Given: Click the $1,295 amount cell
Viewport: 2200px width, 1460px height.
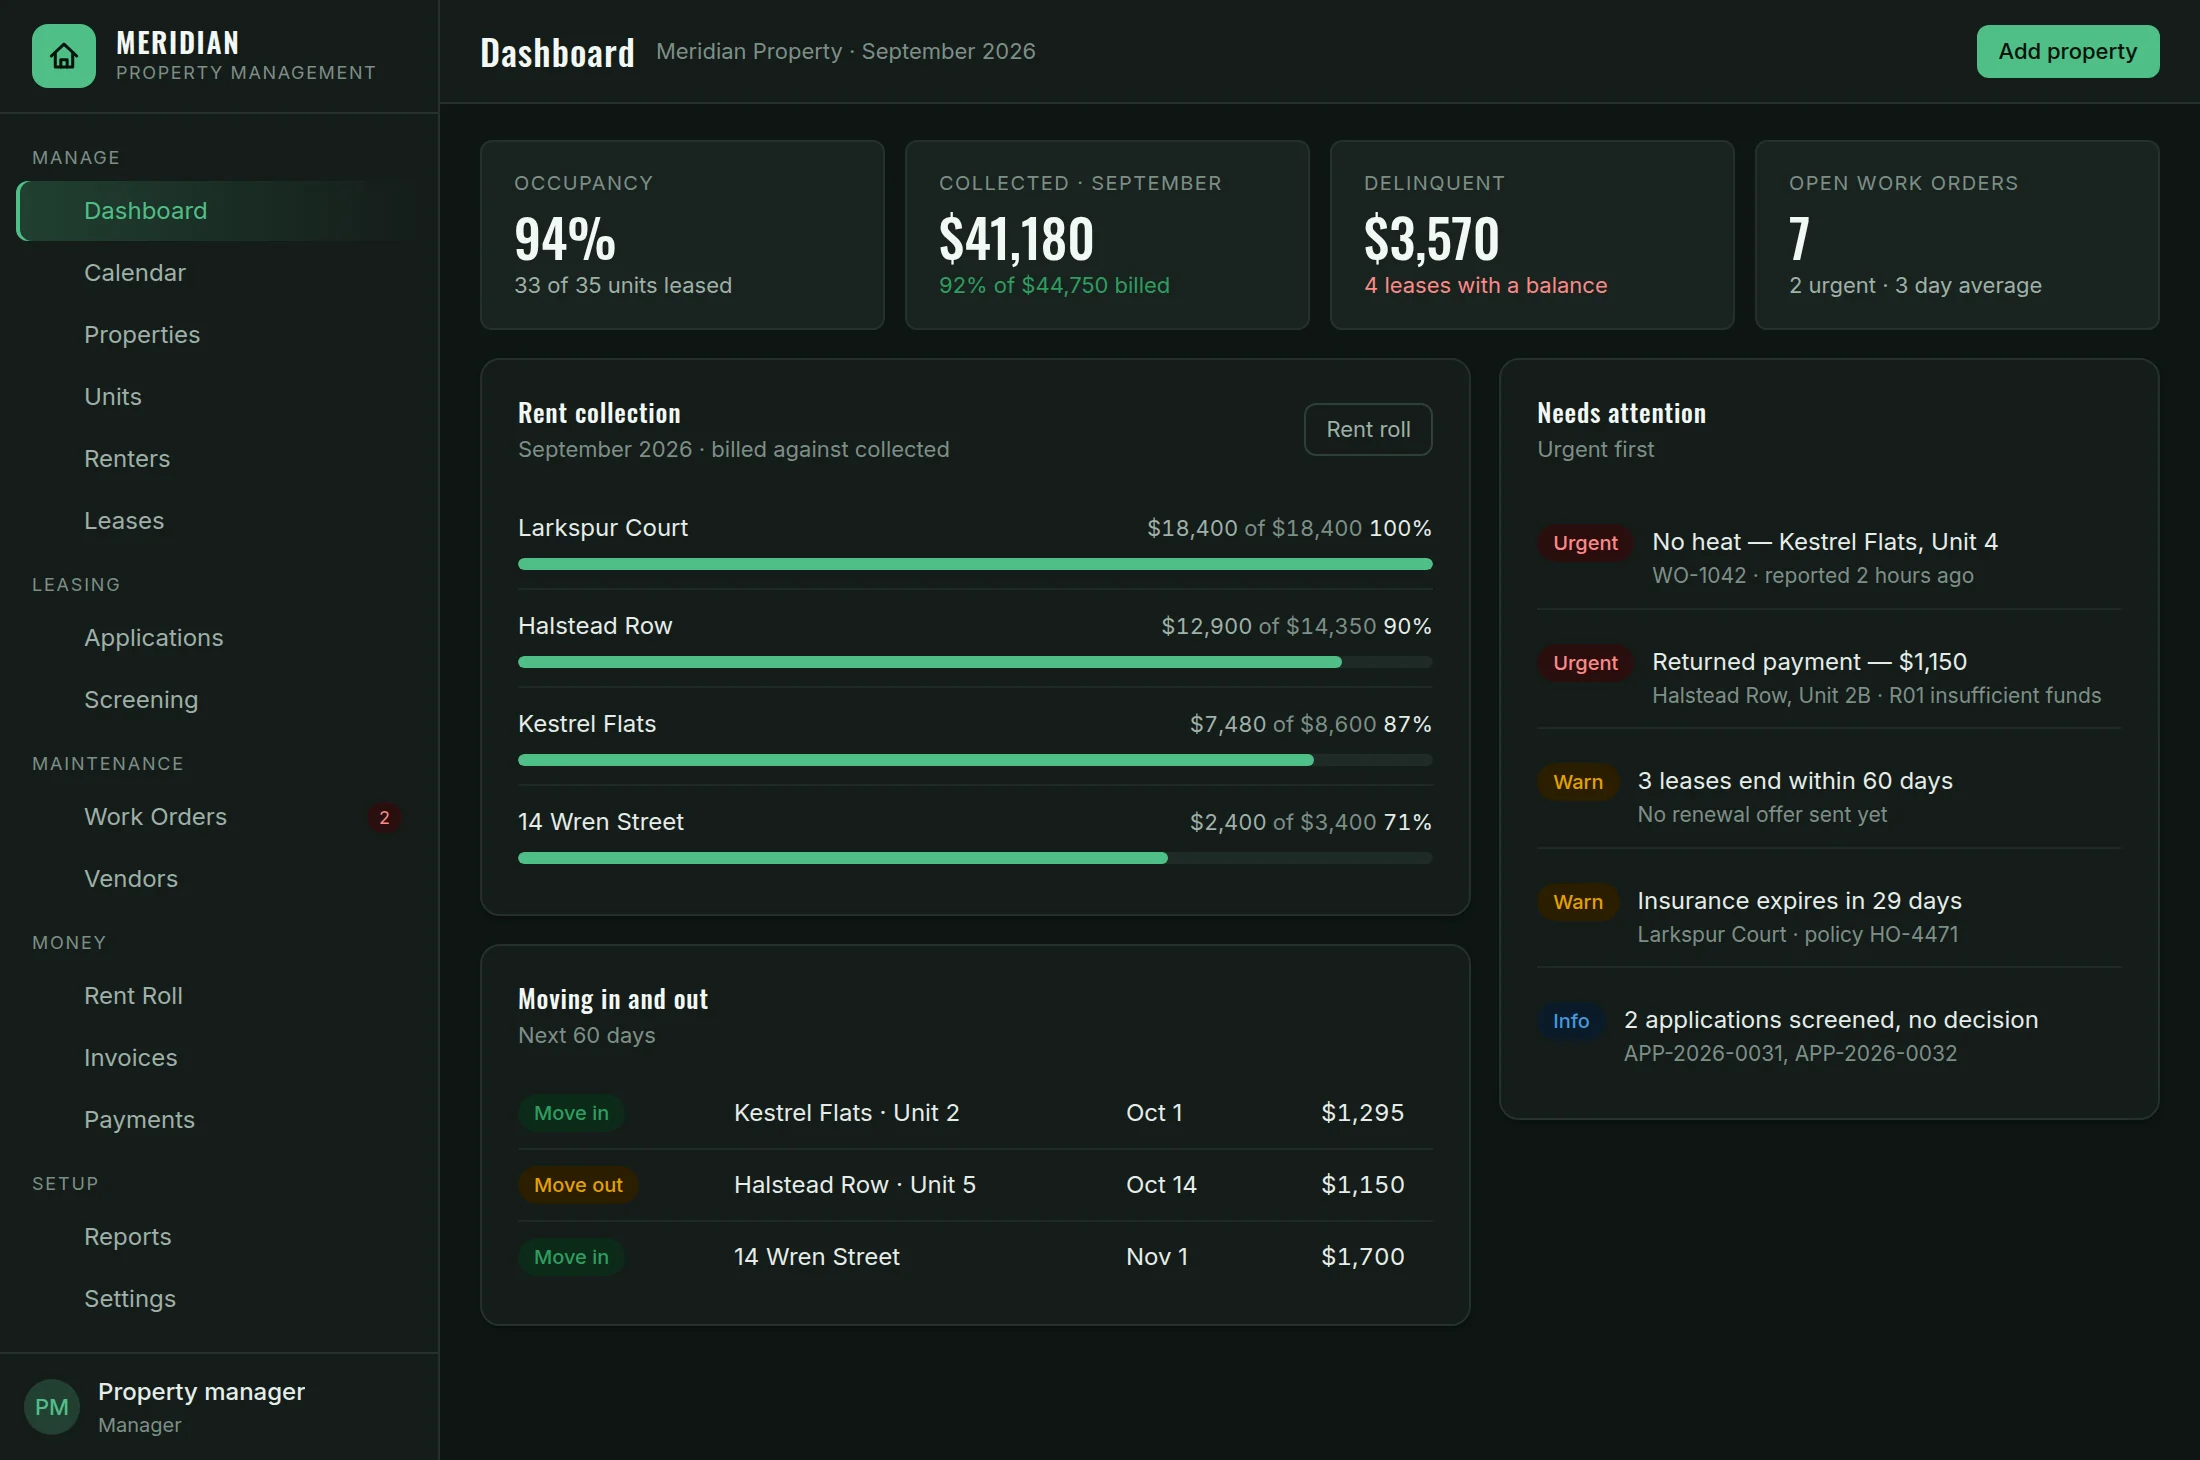Looking at the screenshot, I should (1363, 1113).
